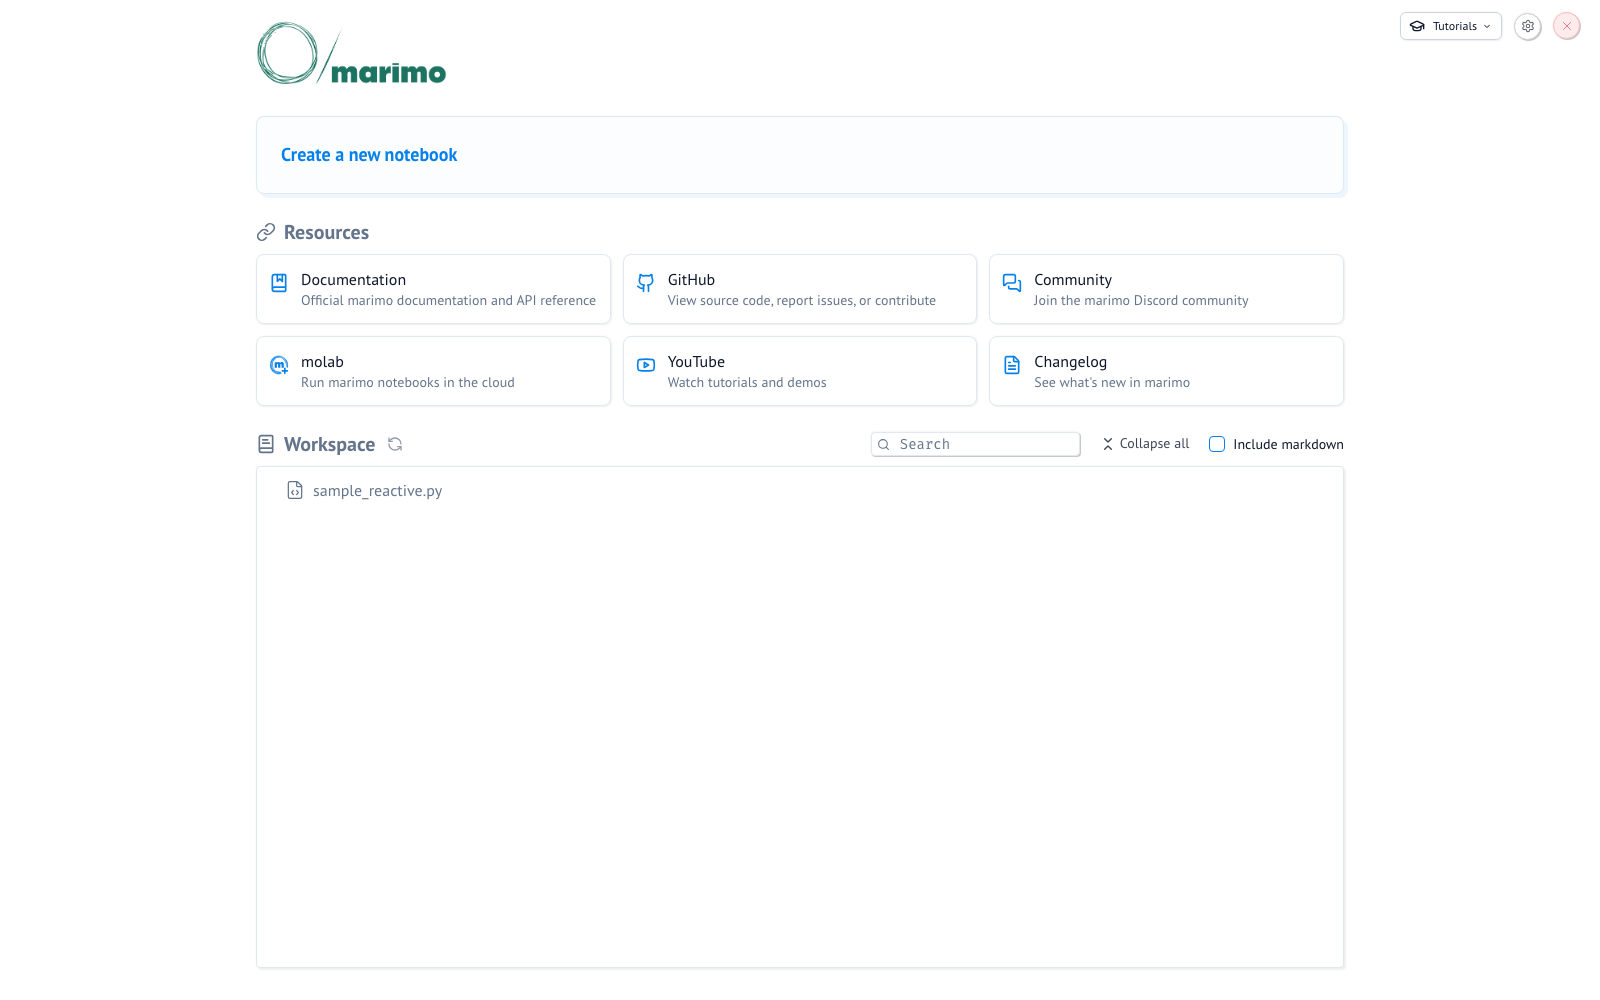
Task: Click the Community chat bubbles icon
Action: pos(1012,283)
